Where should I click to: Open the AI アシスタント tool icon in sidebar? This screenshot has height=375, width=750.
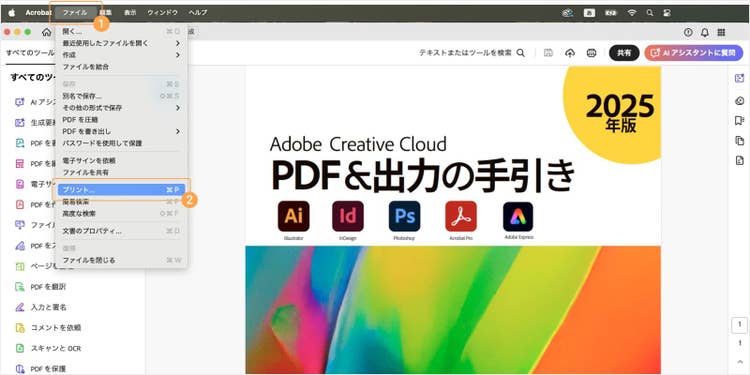[x=20, y=102]
